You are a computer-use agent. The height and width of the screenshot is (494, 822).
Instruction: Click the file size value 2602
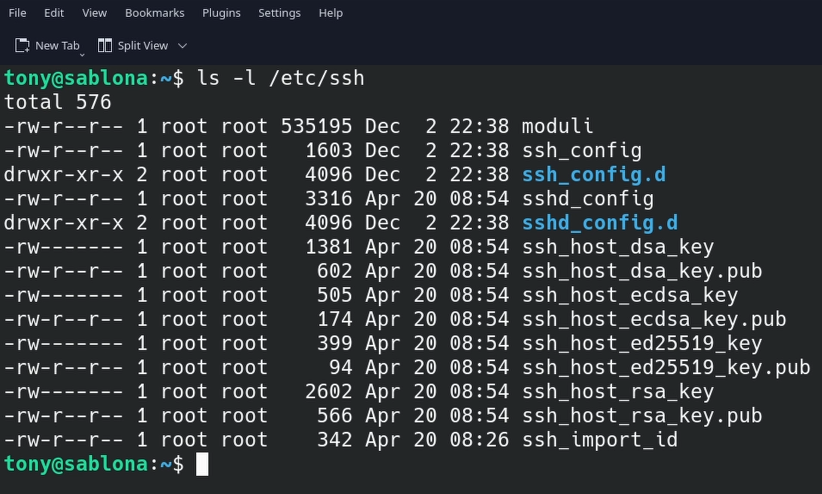point(329,392)
